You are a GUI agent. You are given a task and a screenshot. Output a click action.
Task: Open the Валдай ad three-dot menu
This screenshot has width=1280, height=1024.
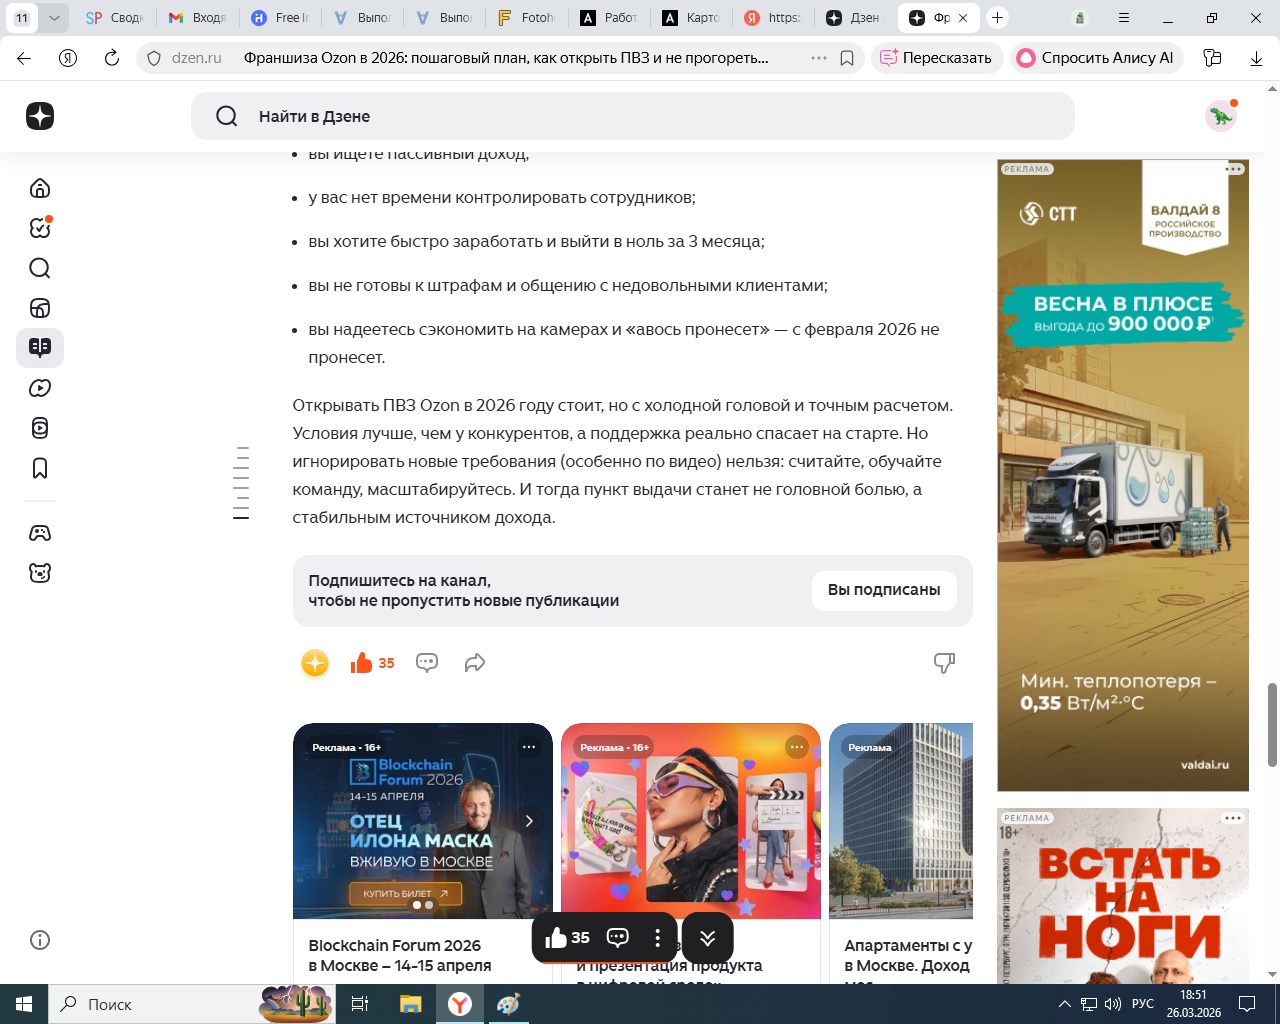coord(1234,169)
